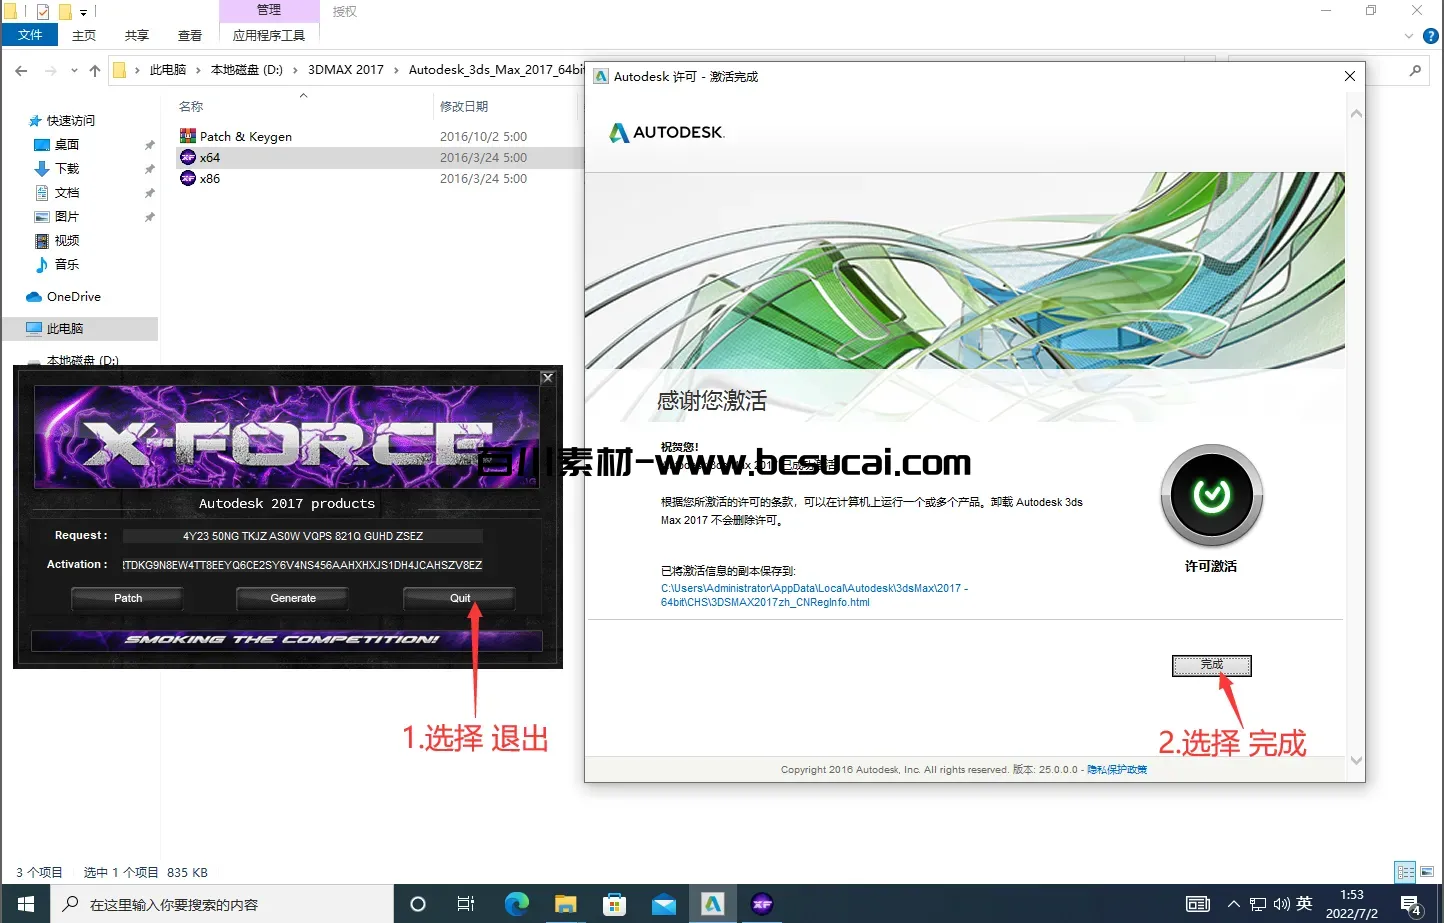
Task: Open 桌面 in navigation pane
Action: click(67, 144)
